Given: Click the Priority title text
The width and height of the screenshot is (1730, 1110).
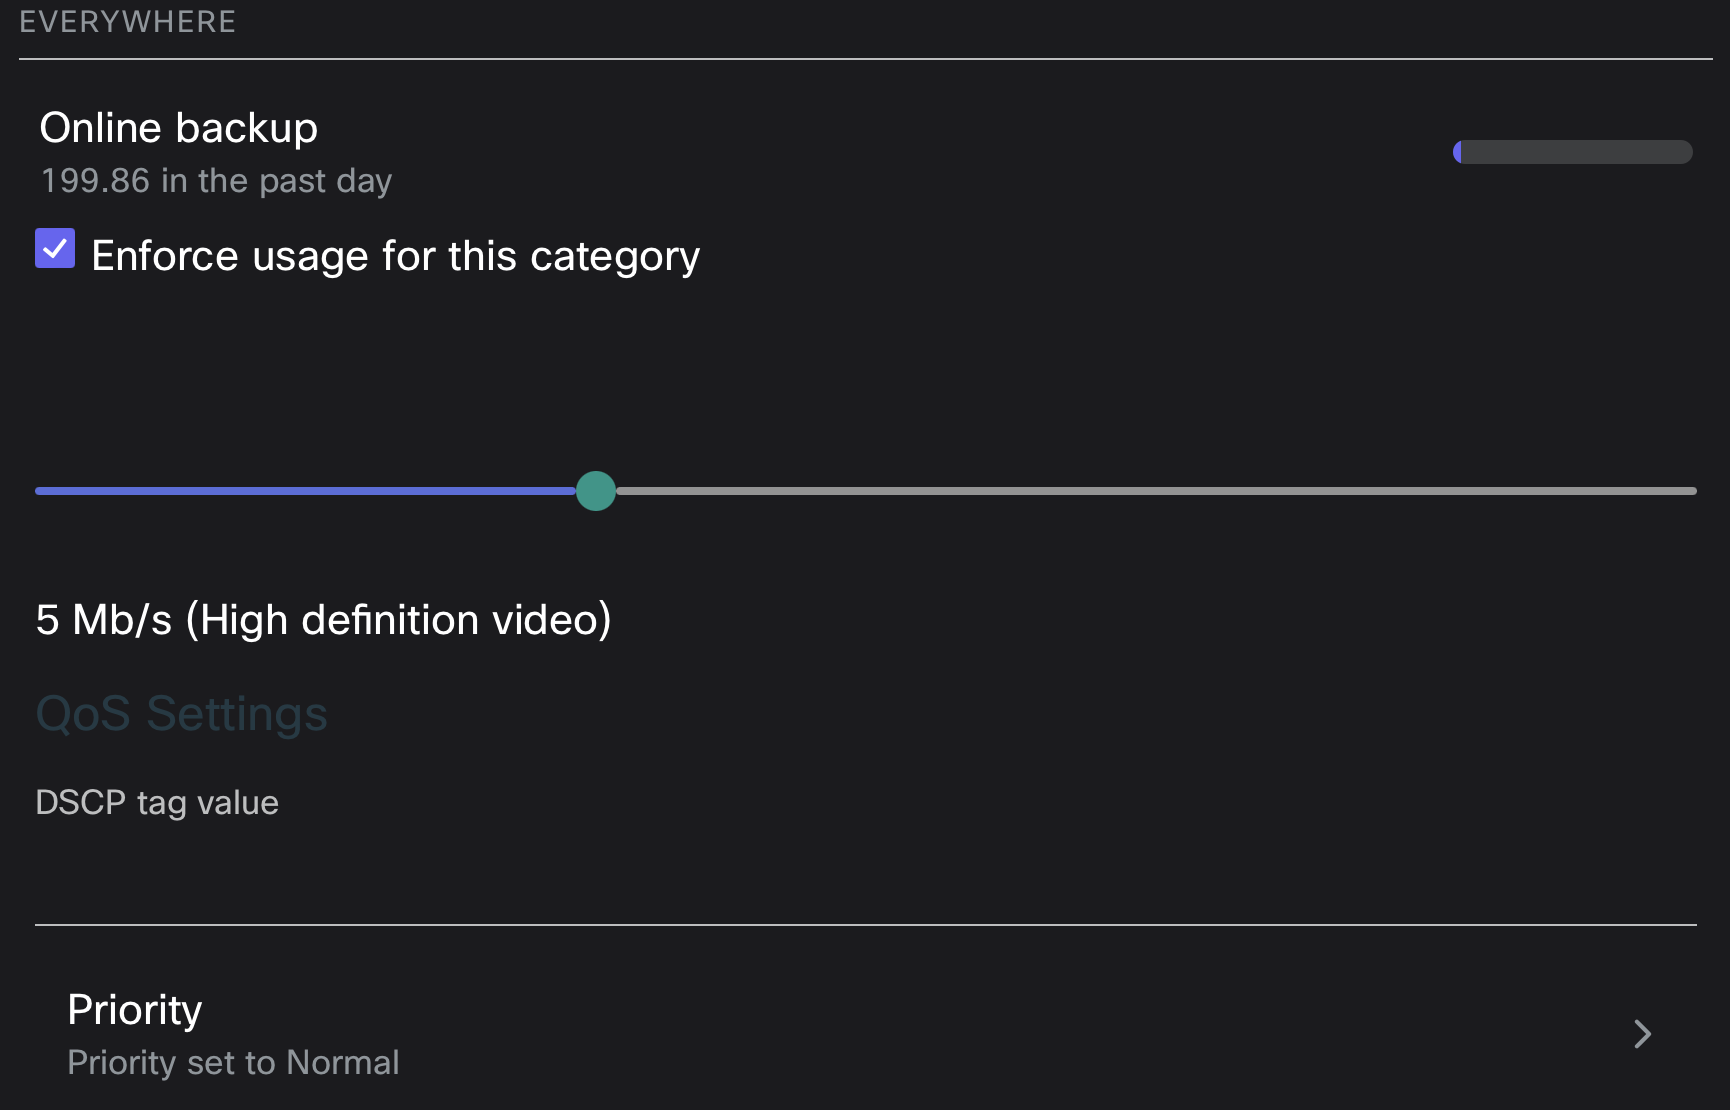Looking at the screenshot, I should 135,1010.
